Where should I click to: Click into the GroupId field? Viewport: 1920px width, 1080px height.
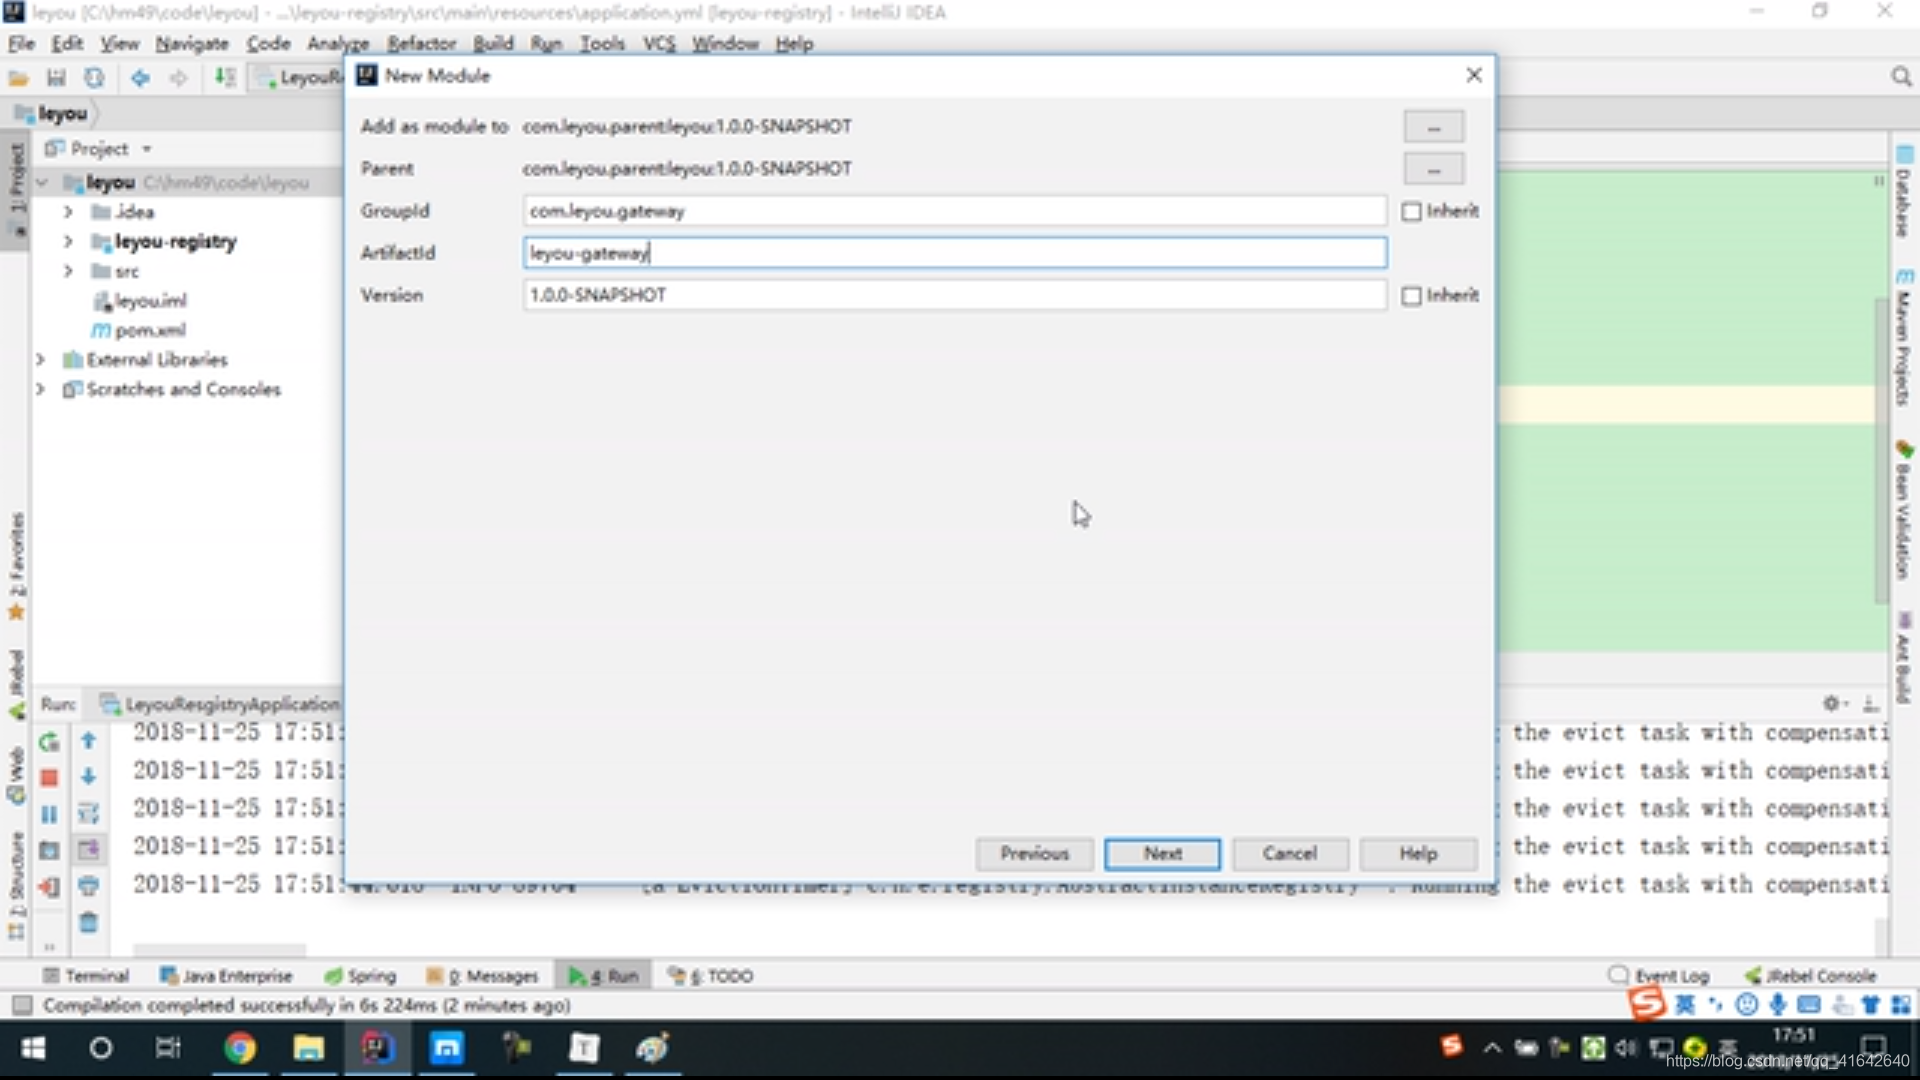[x=954, y=211]
